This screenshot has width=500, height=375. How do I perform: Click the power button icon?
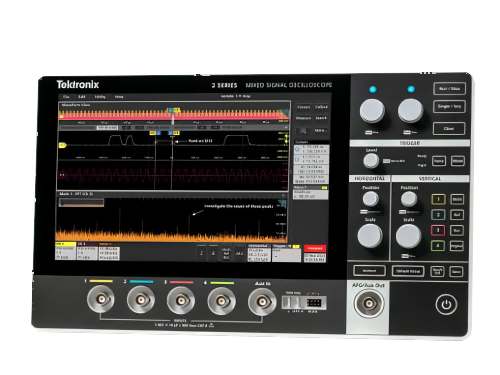pos(446,304)
